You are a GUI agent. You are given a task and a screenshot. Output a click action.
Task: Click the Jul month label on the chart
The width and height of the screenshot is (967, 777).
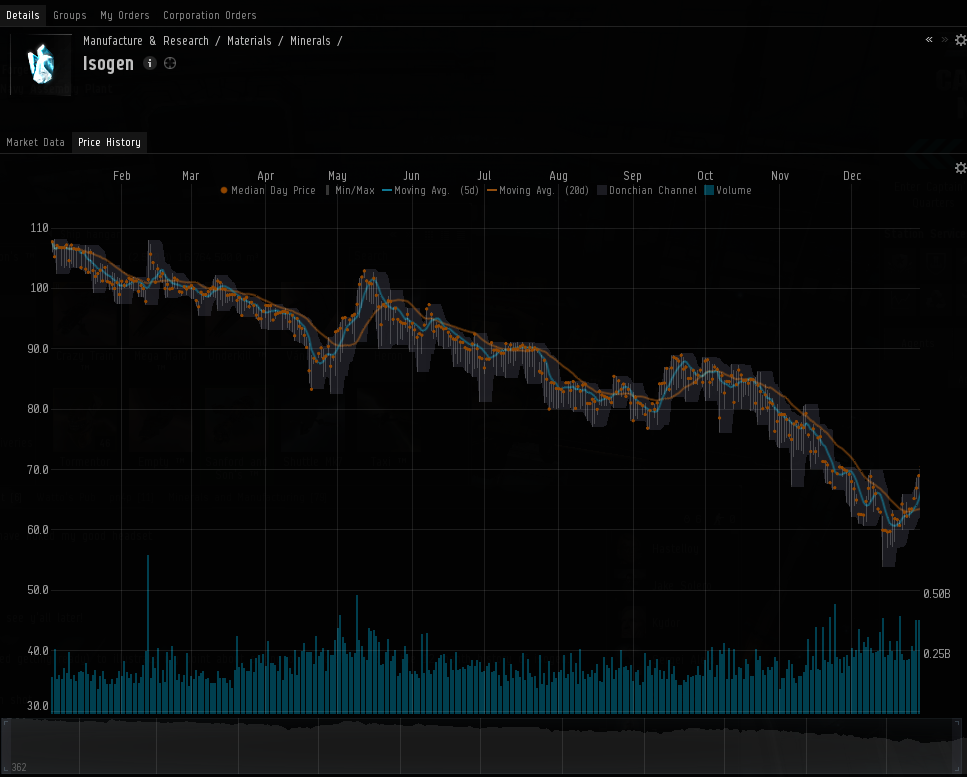click(x=484, y=176)
